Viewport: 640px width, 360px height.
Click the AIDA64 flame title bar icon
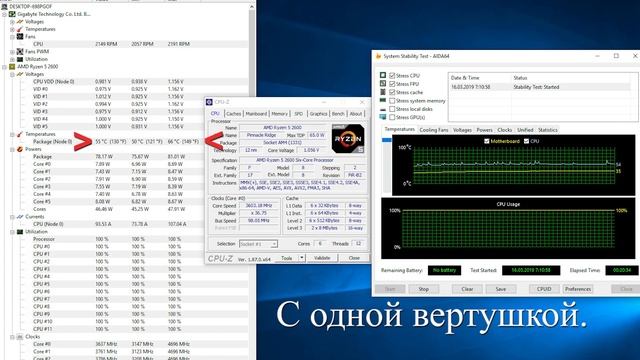coord(378,56)
